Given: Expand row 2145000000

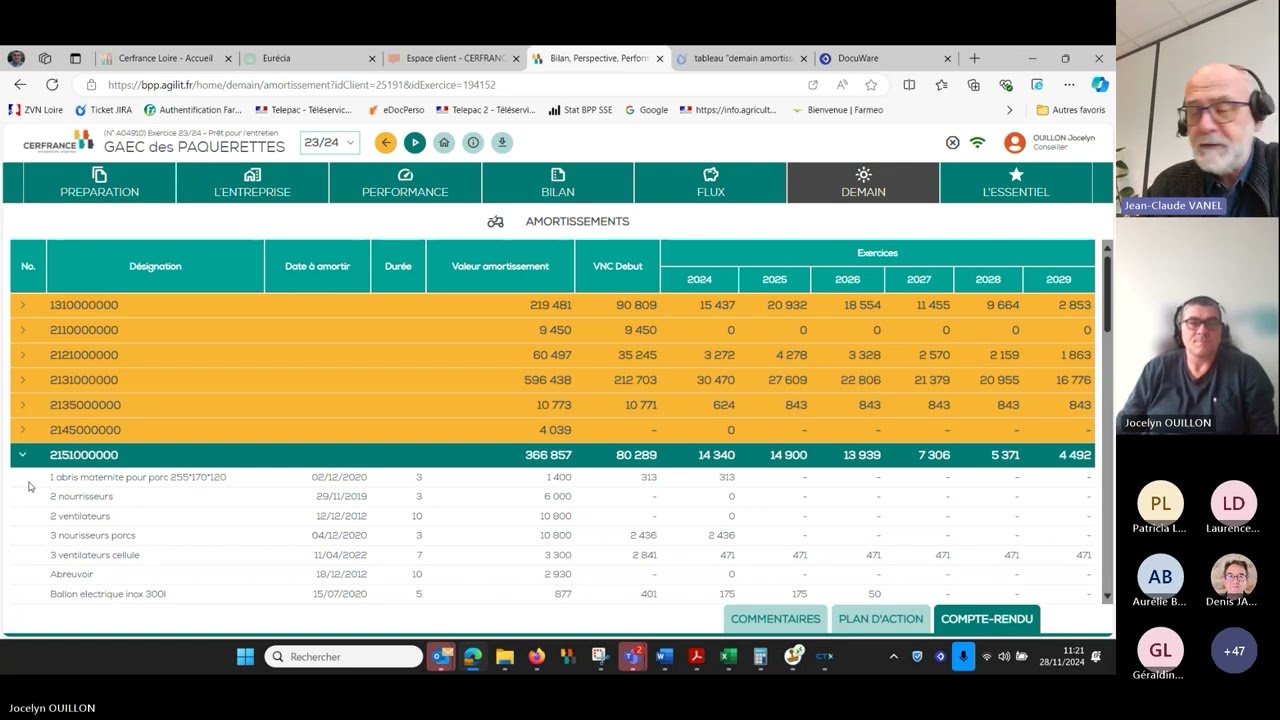Looking at the screenshot, I should (x=23, y=430).
